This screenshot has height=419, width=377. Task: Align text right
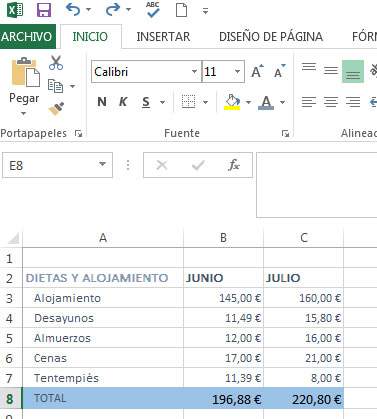353,102
